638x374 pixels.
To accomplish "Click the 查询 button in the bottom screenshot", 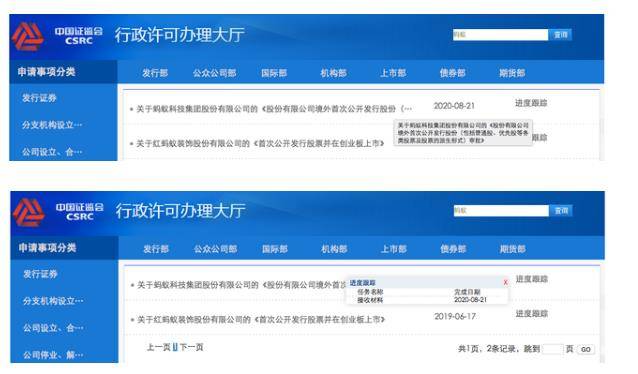I will (x=561, y=210).
